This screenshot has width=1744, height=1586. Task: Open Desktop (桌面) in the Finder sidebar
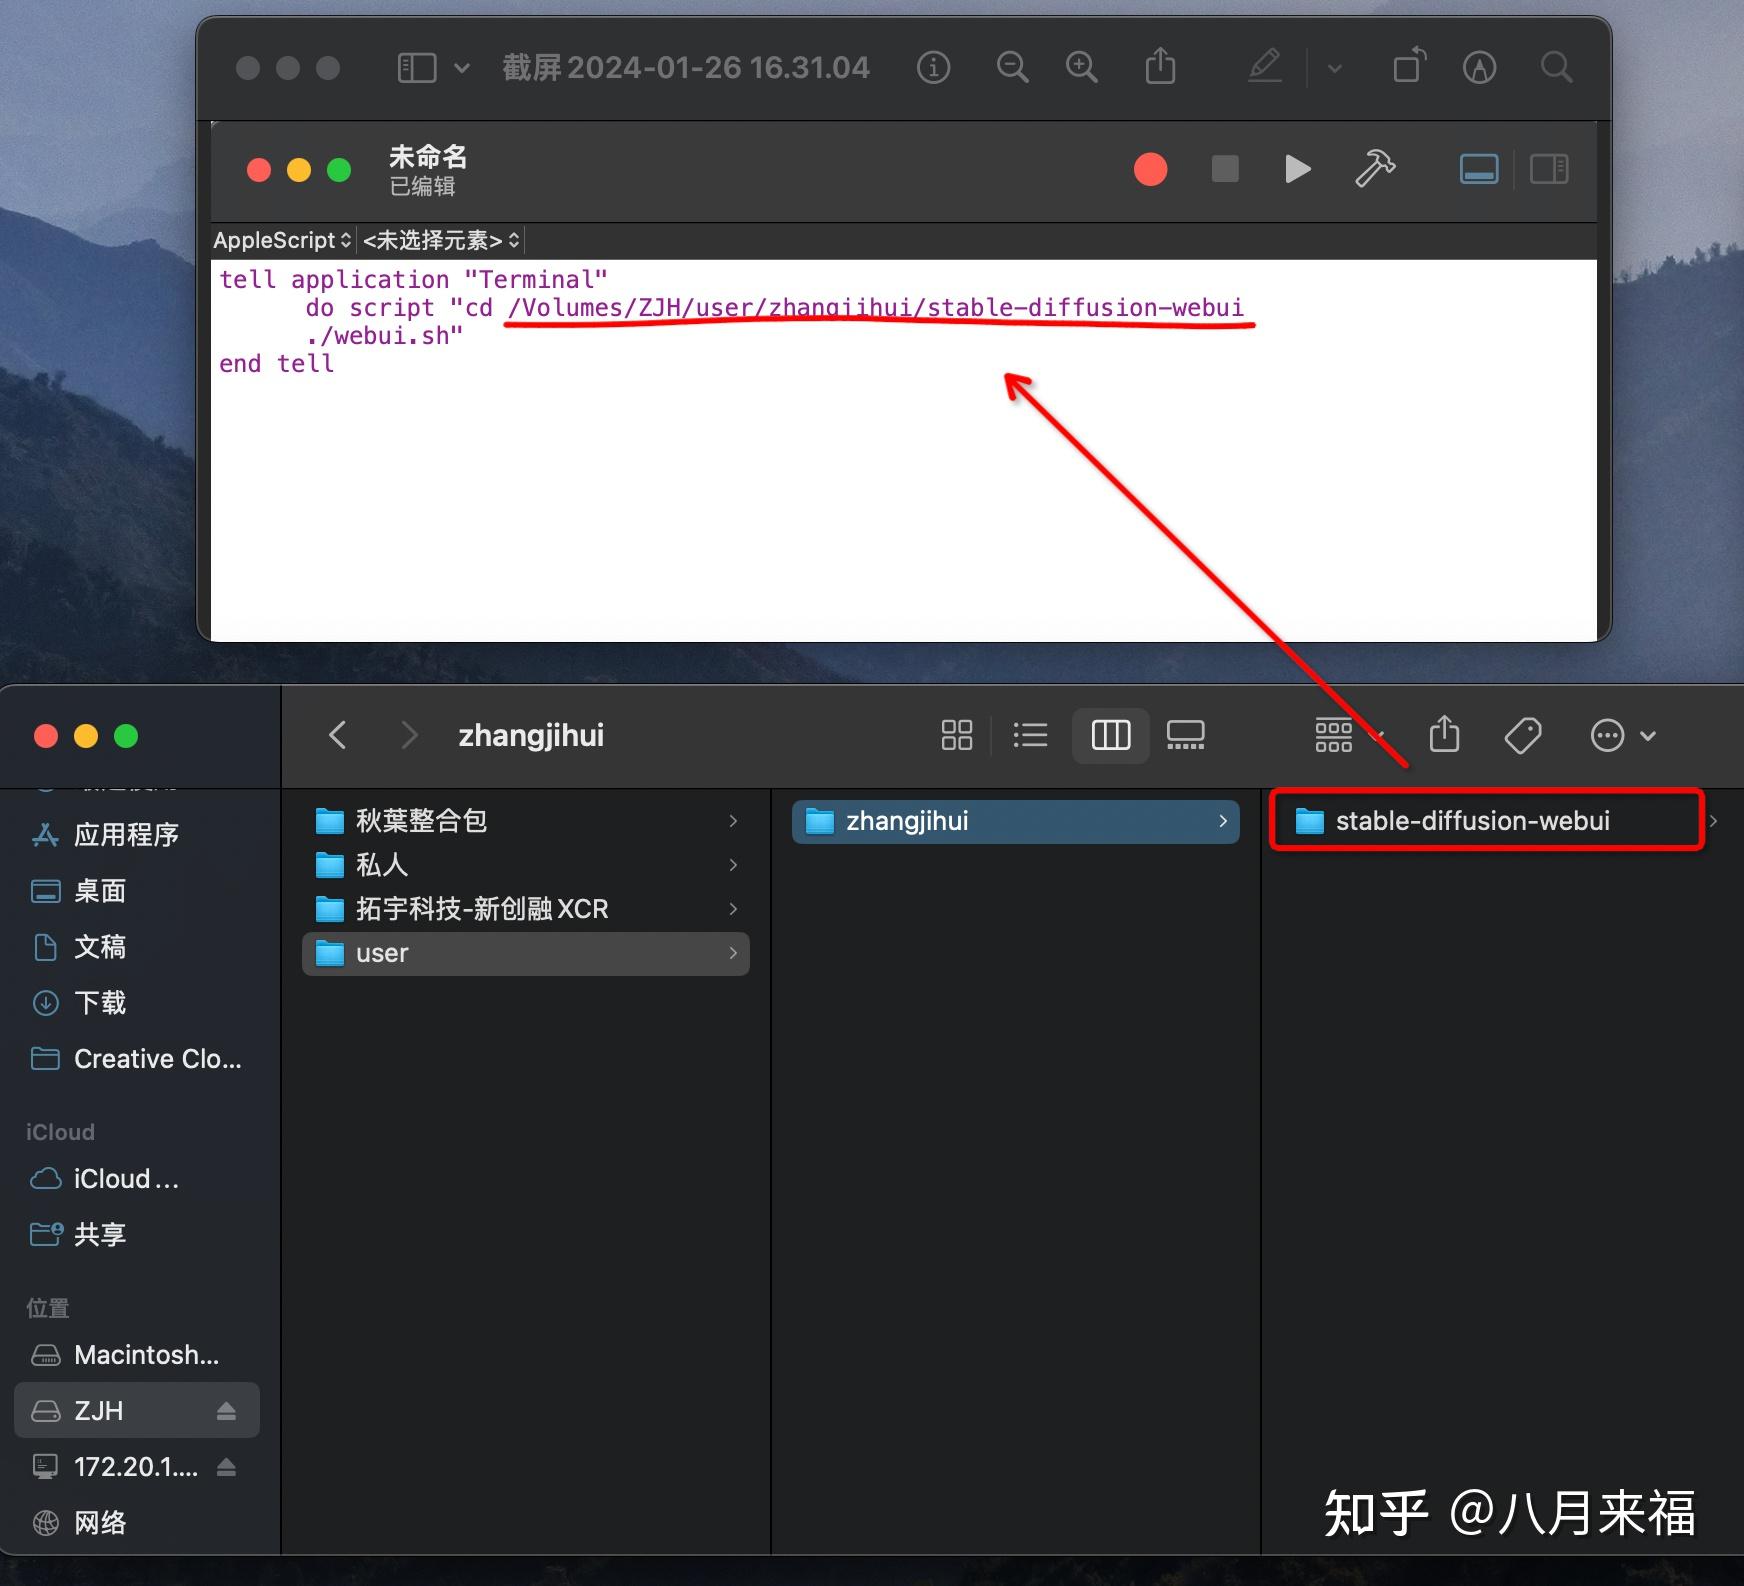[x=137, y=891]
